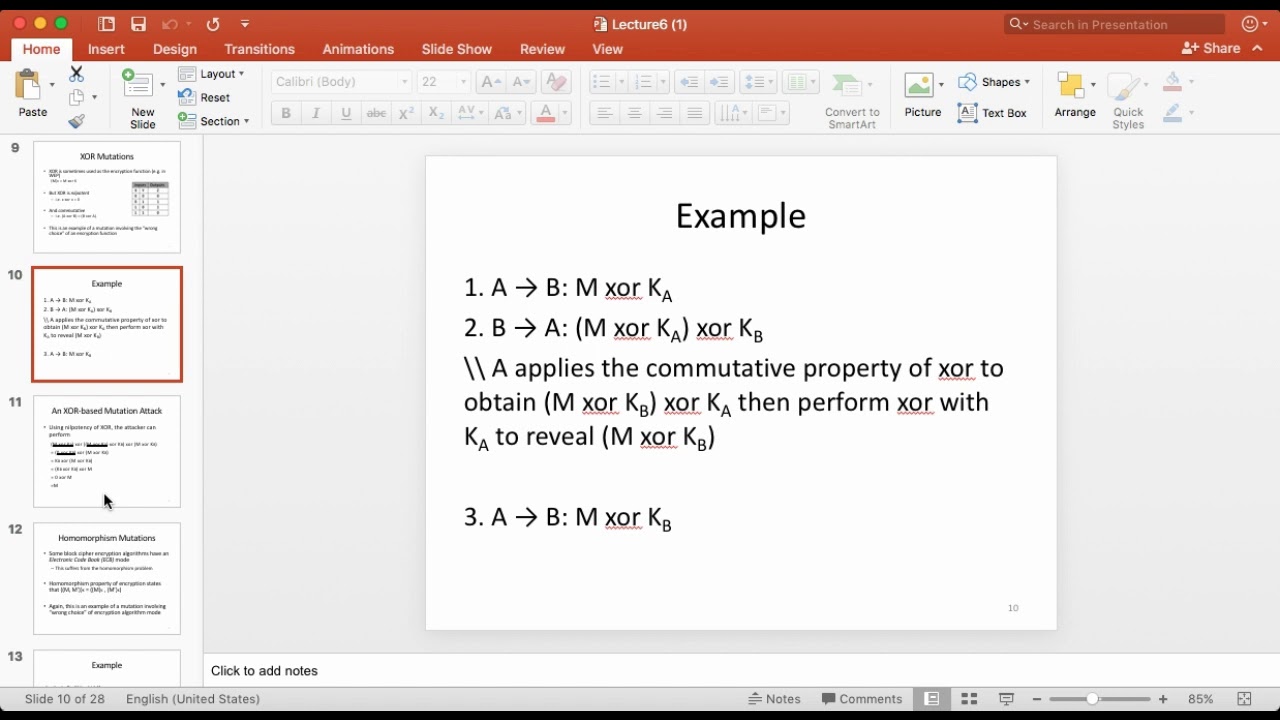The image size is (1280, 720).
Task: Select slide 12 Homomorphism Mutations thumbnail
Action: pos(107,578)
